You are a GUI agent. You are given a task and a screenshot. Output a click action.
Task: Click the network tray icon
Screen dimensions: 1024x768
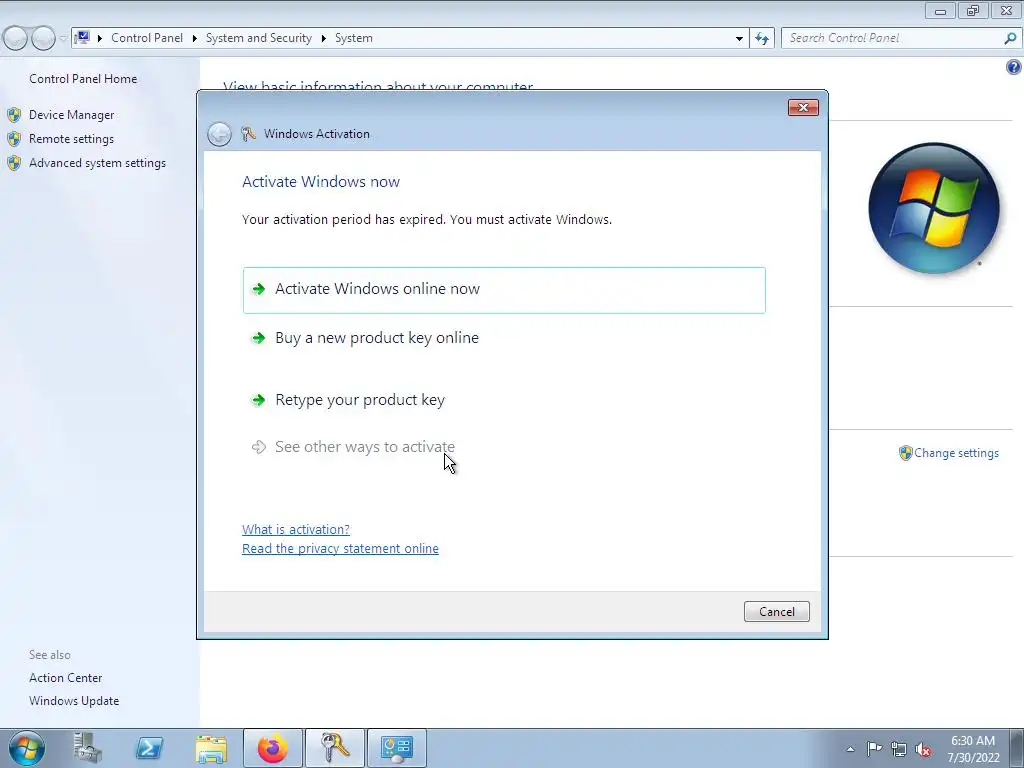pos(899,749)
